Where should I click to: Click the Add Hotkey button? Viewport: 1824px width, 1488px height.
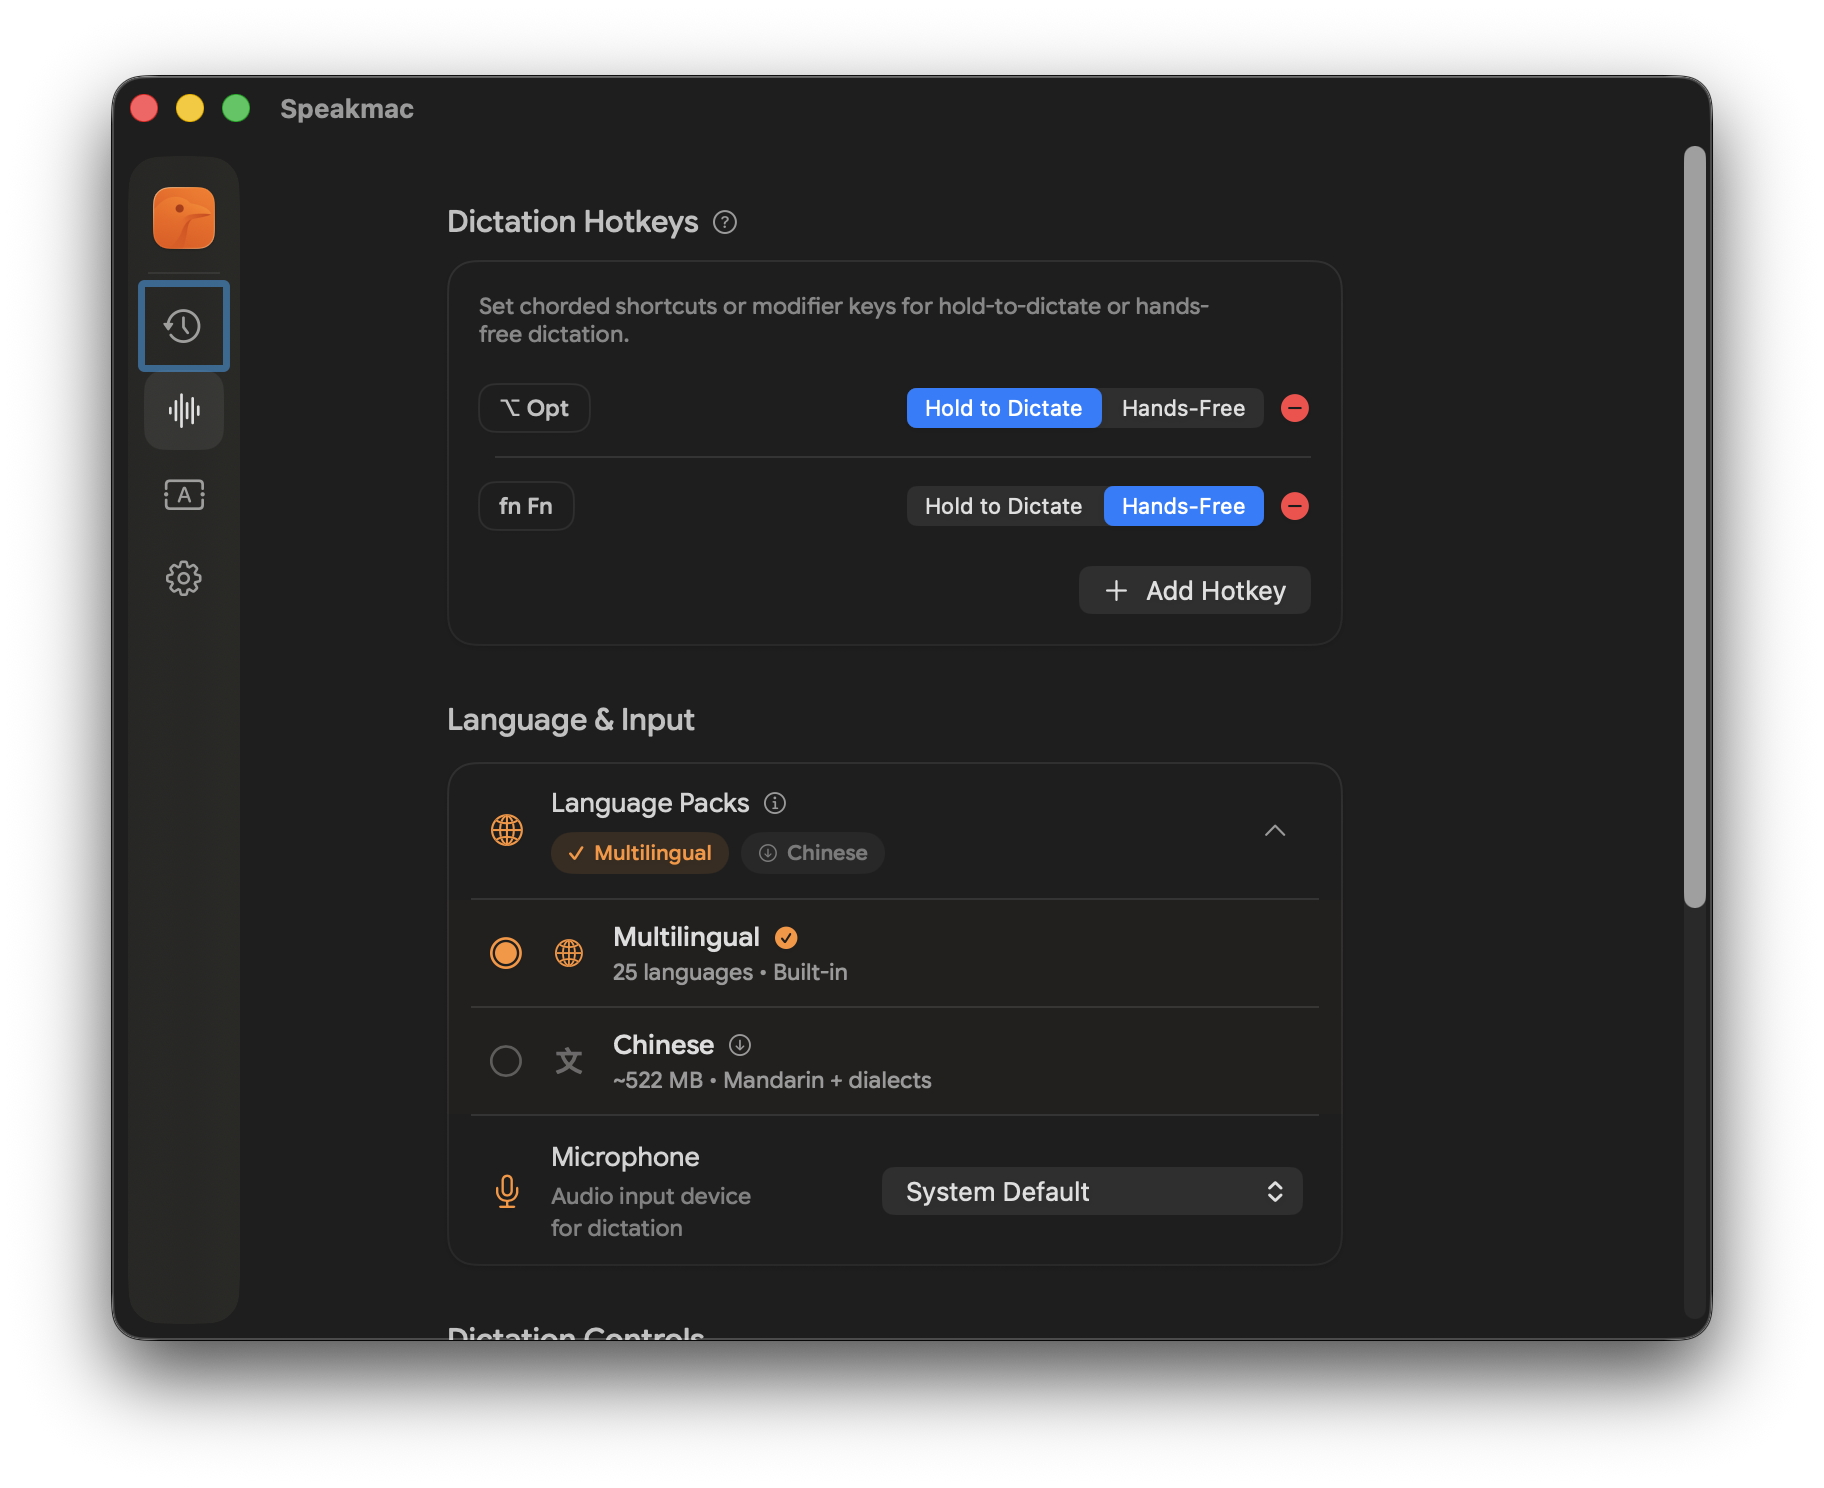click(x=1195, y=591)
